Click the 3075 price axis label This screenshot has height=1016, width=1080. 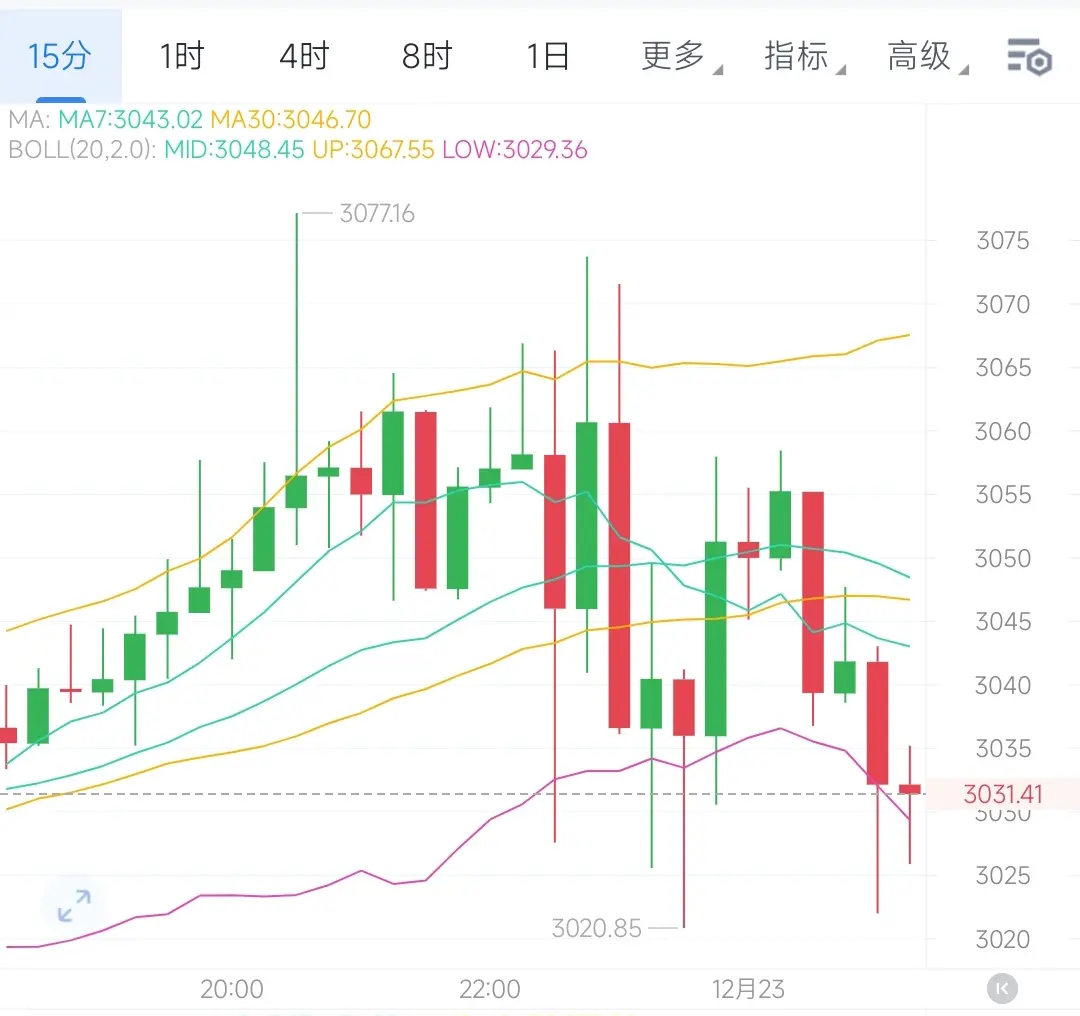(1003, 240)
